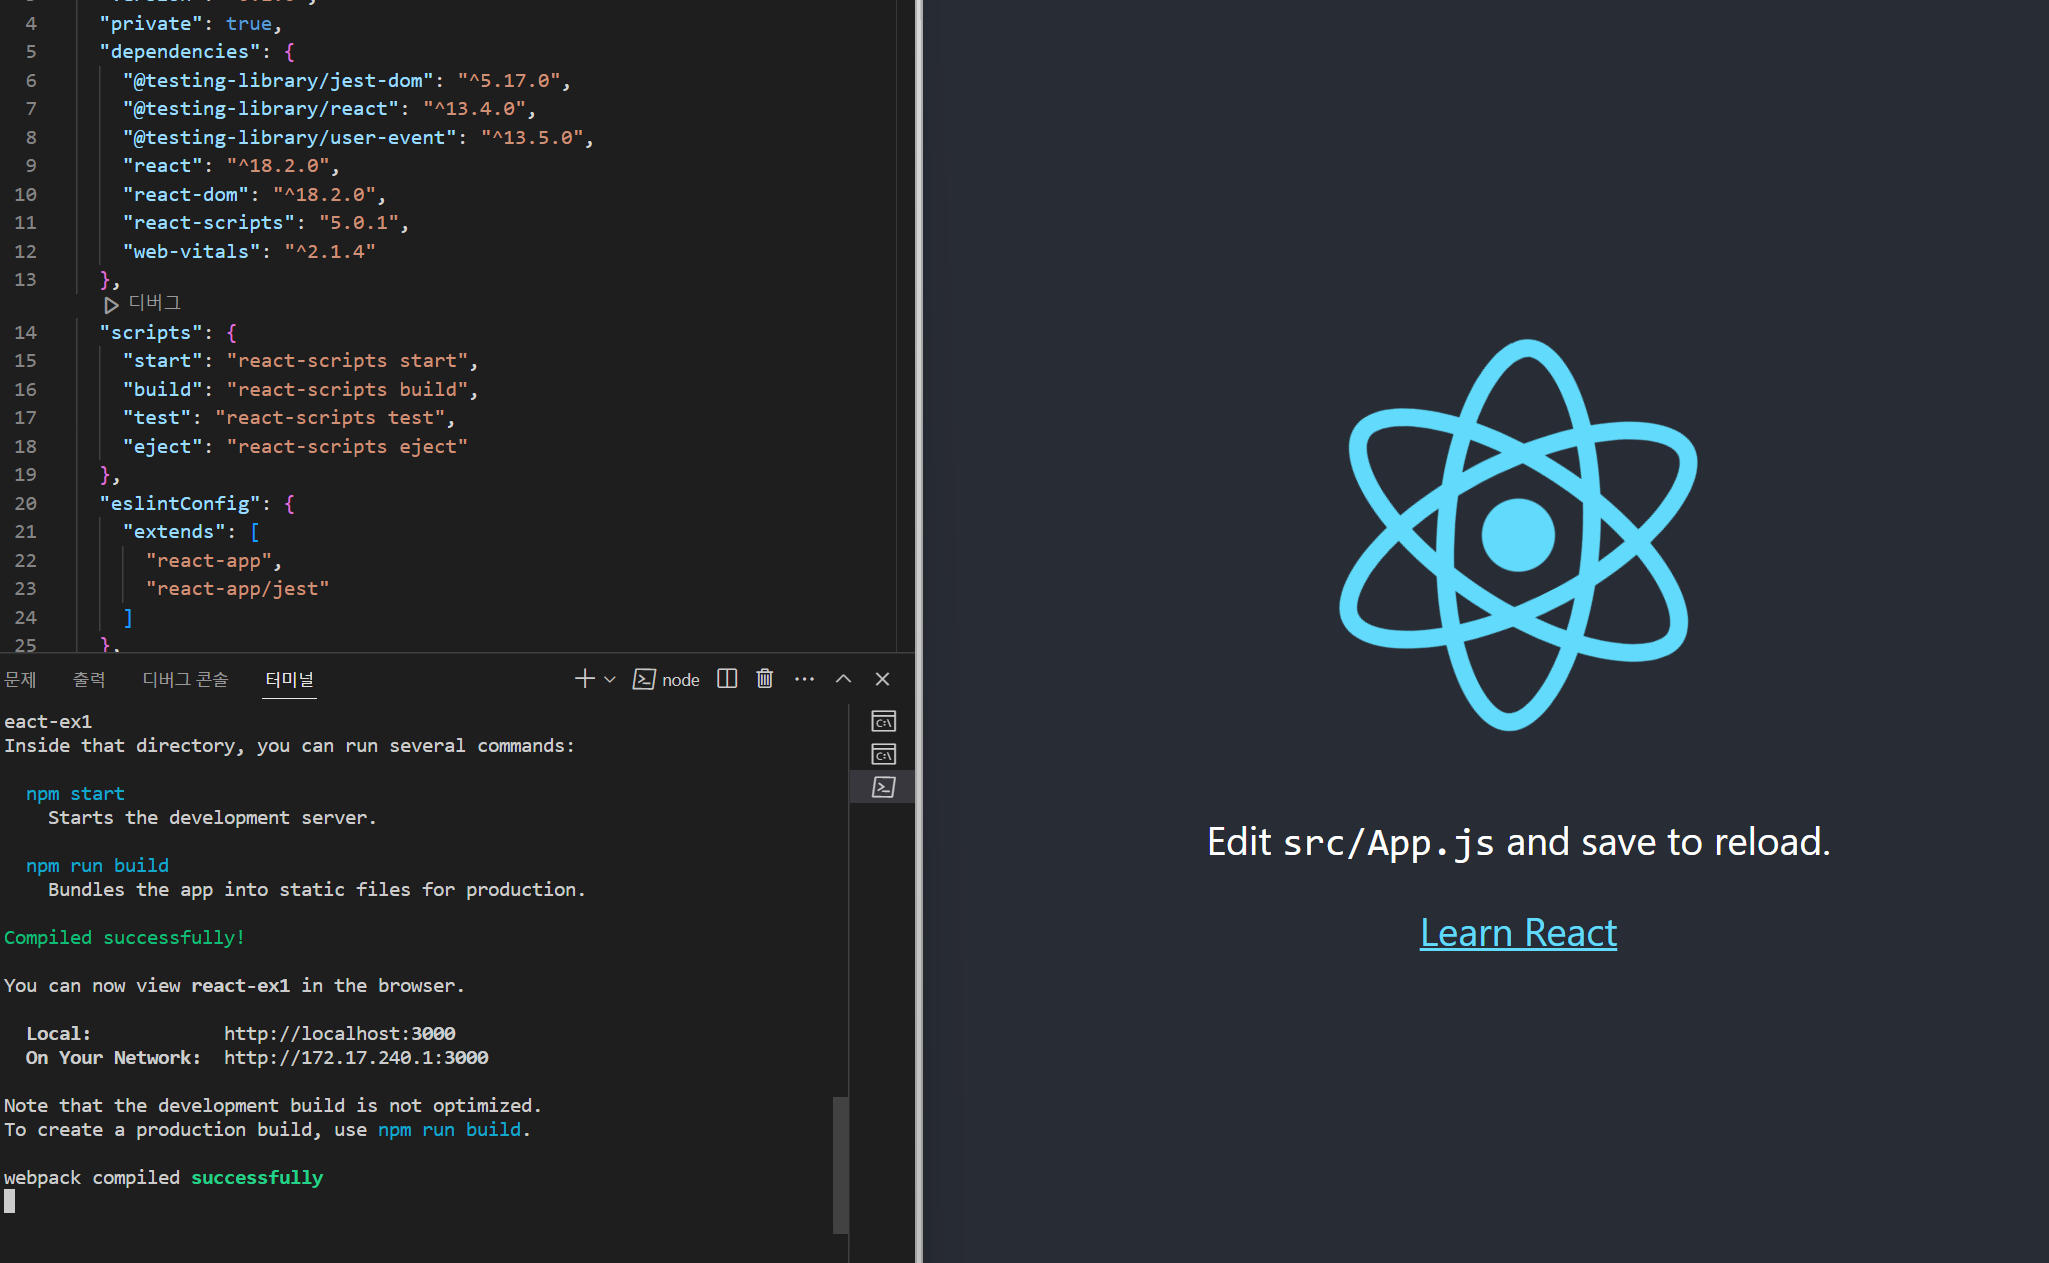Image resolution: width=2049 pixels, height=1263 pixels.
Task: Split the terminal pane
Action: tap(727, 679)
